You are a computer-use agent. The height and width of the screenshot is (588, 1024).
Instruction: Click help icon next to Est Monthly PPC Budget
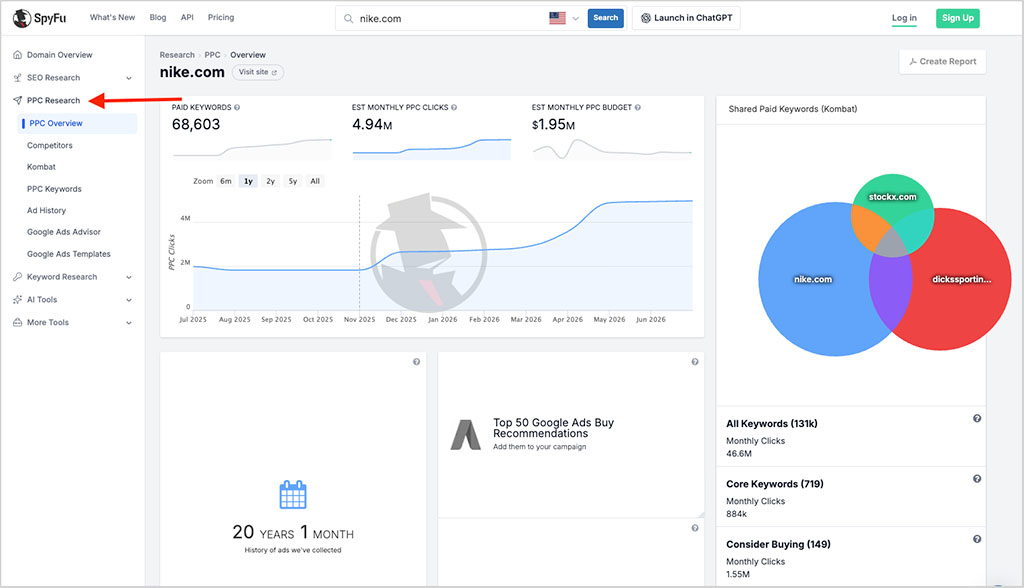pos(637,107)
